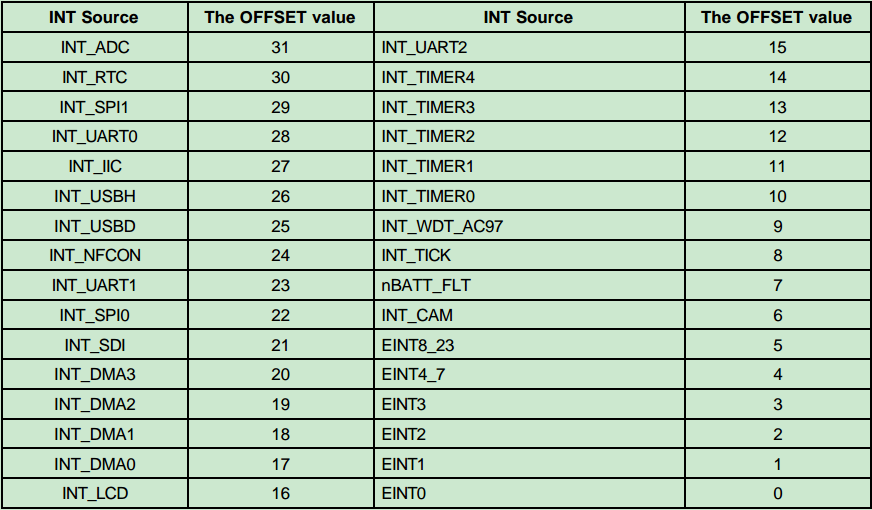The image size is (872, 510).
Task: Select the EINT0 cell
Action: (x=404, y=493)
